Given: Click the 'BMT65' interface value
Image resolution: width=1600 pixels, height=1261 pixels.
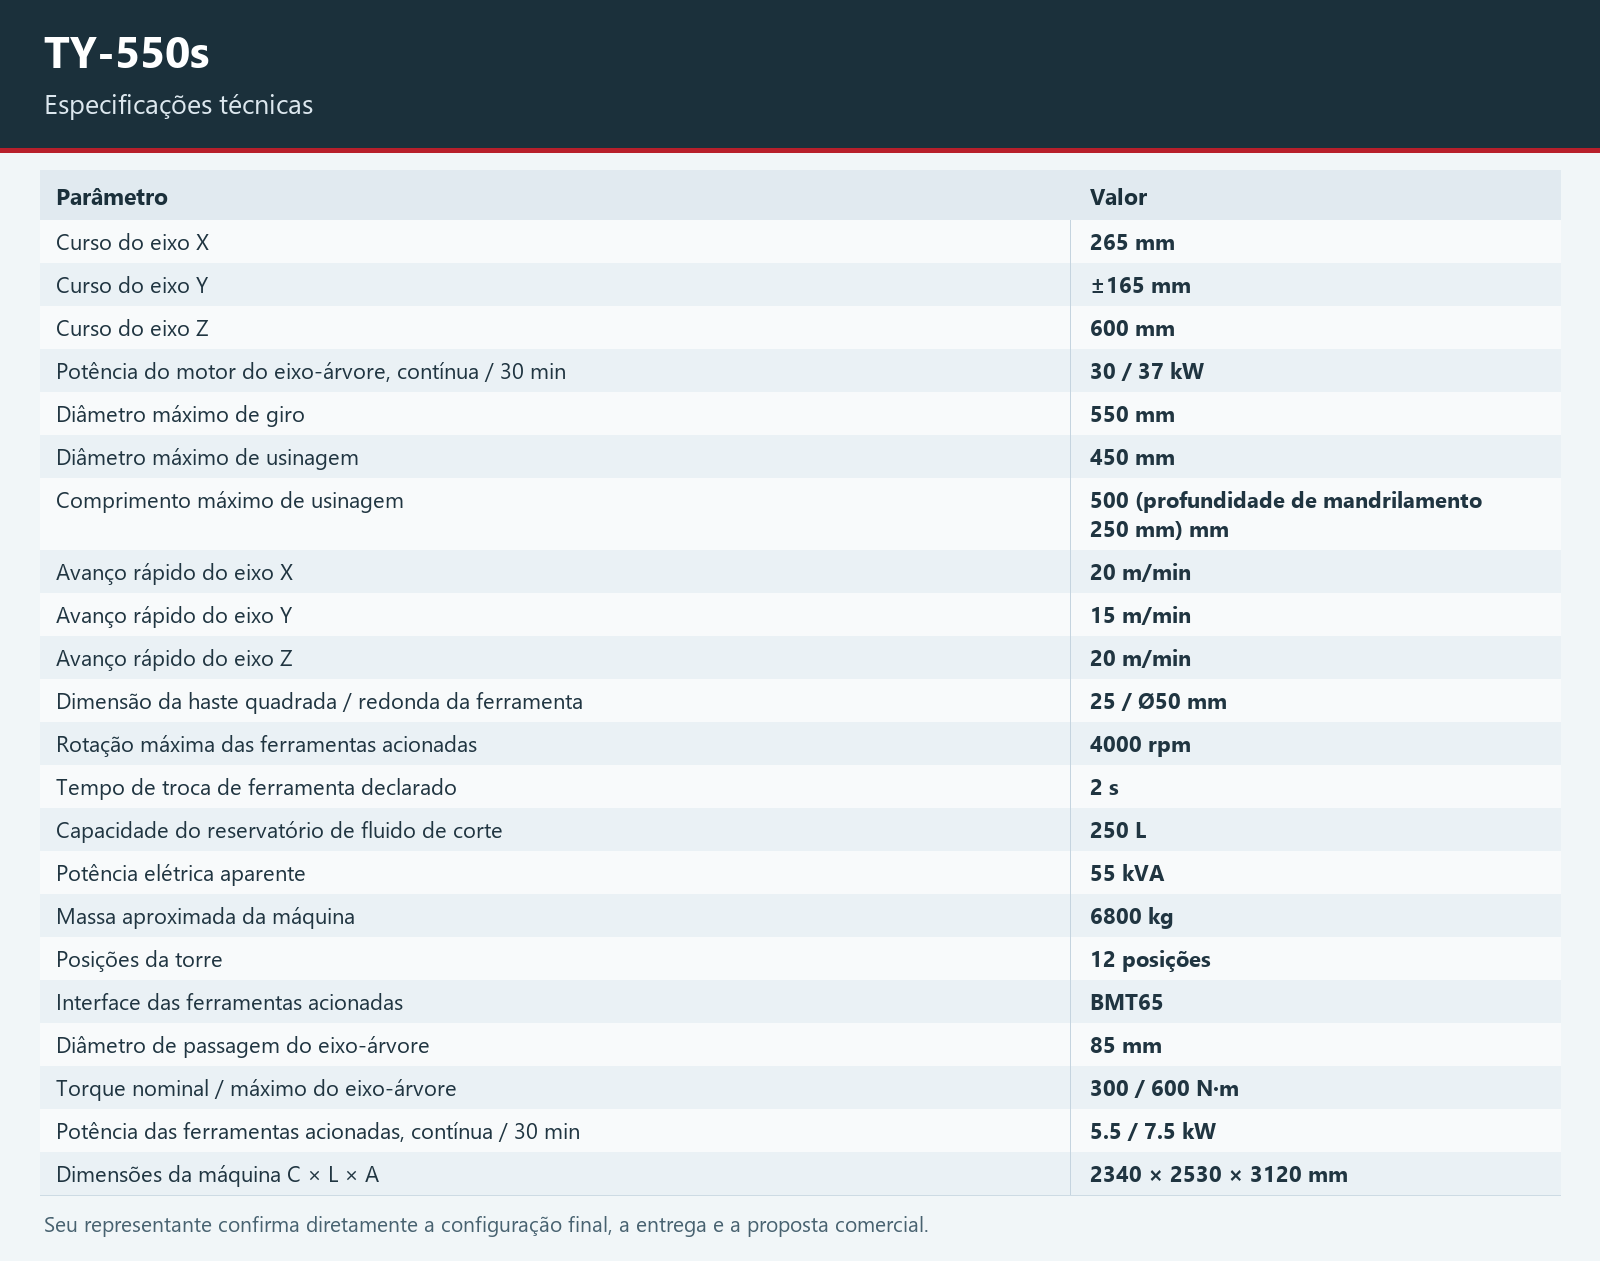Looking at the screenshot, I should [x=1126, y=1002].
